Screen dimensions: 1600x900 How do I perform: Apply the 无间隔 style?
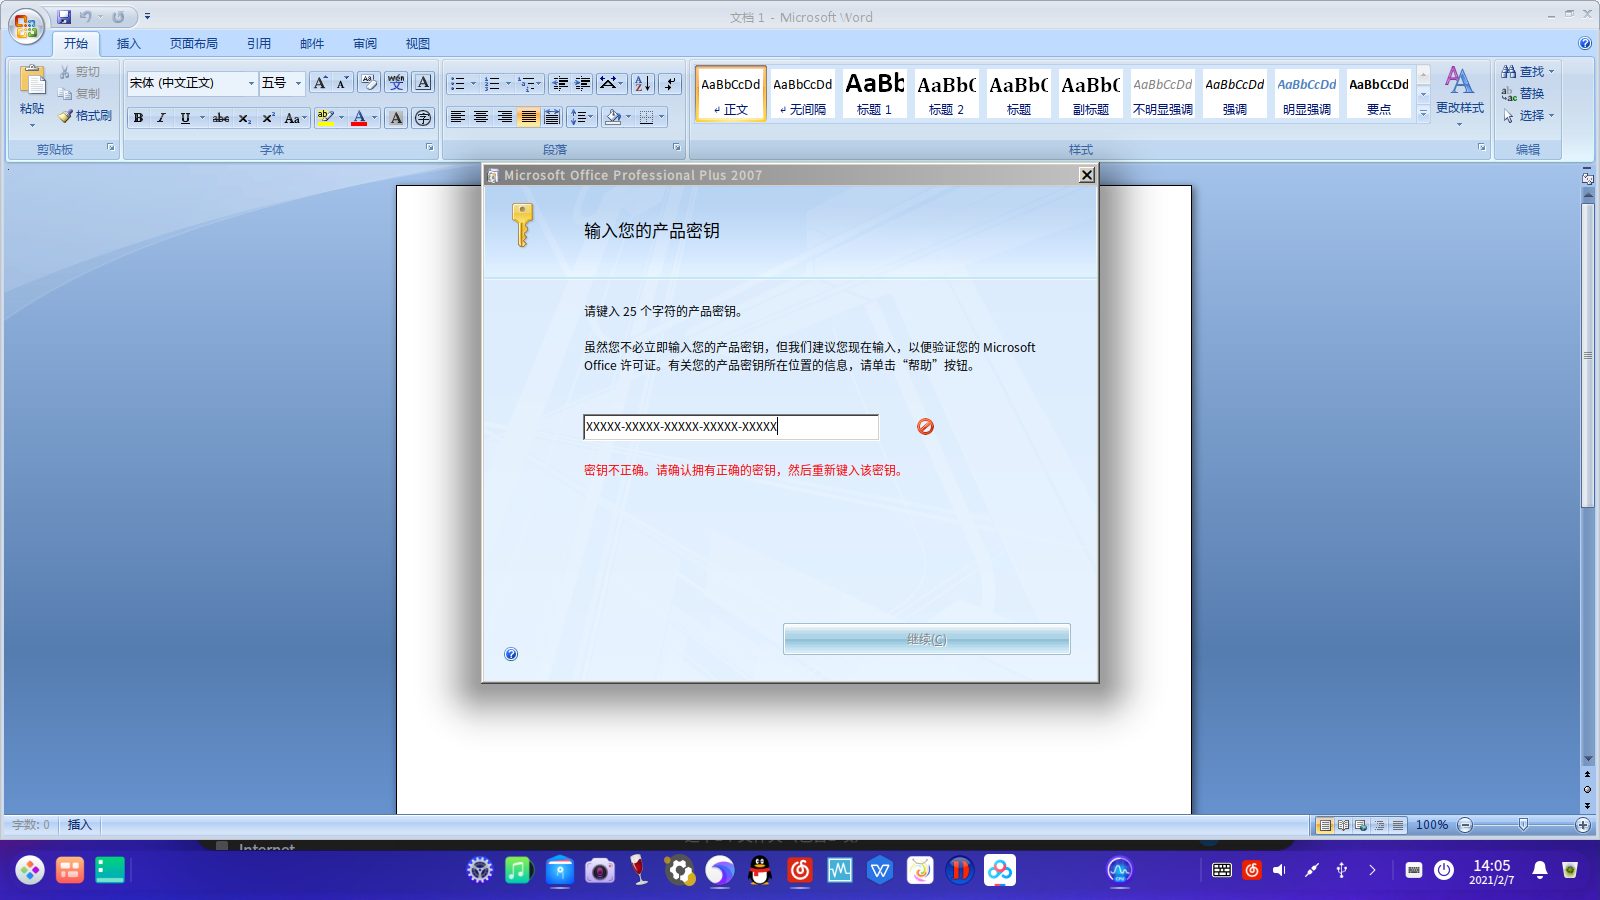[x=803, y=93]
